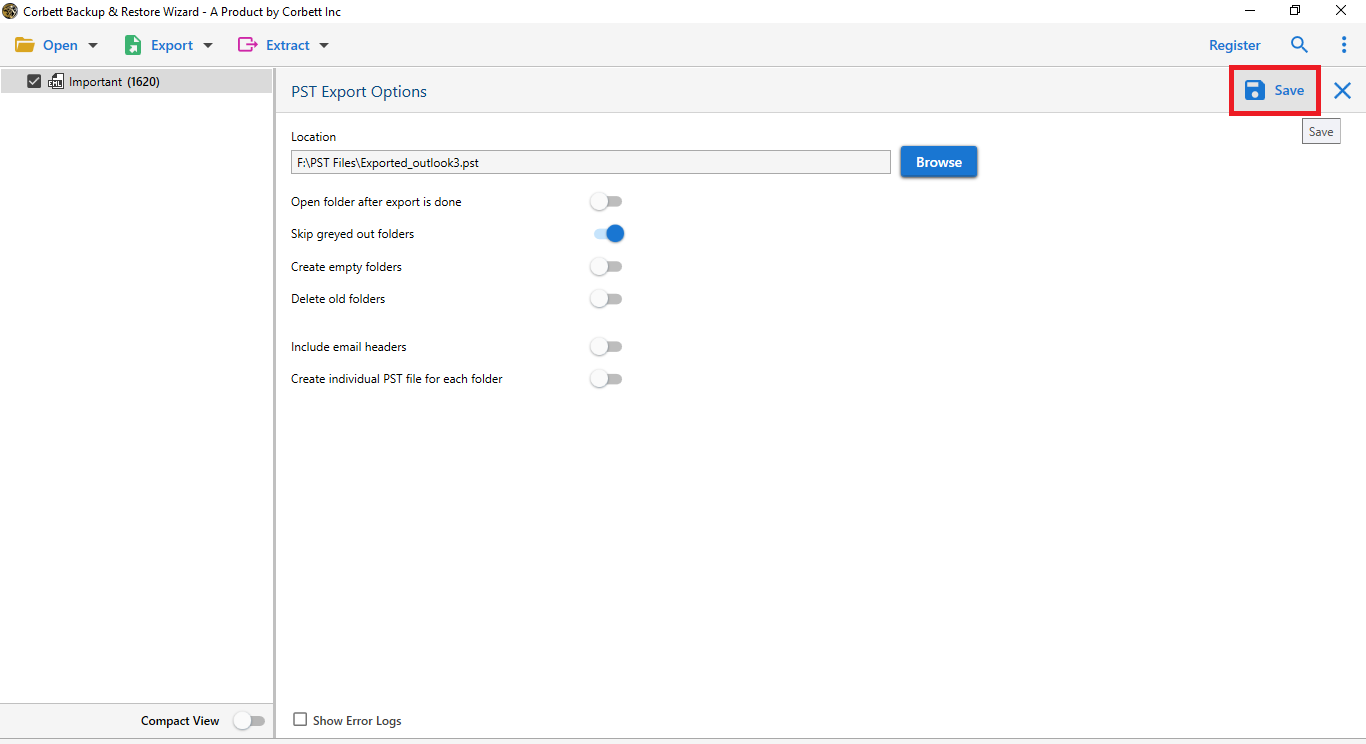This screenshot has width=1366, height=744.
Task: Click the Delete old folders label
Action: pos(338,299)
